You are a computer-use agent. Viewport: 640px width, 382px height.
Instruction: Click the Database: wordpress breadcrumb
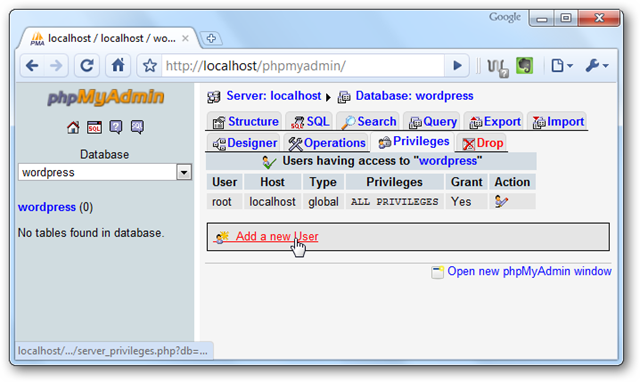pos(414,96)
